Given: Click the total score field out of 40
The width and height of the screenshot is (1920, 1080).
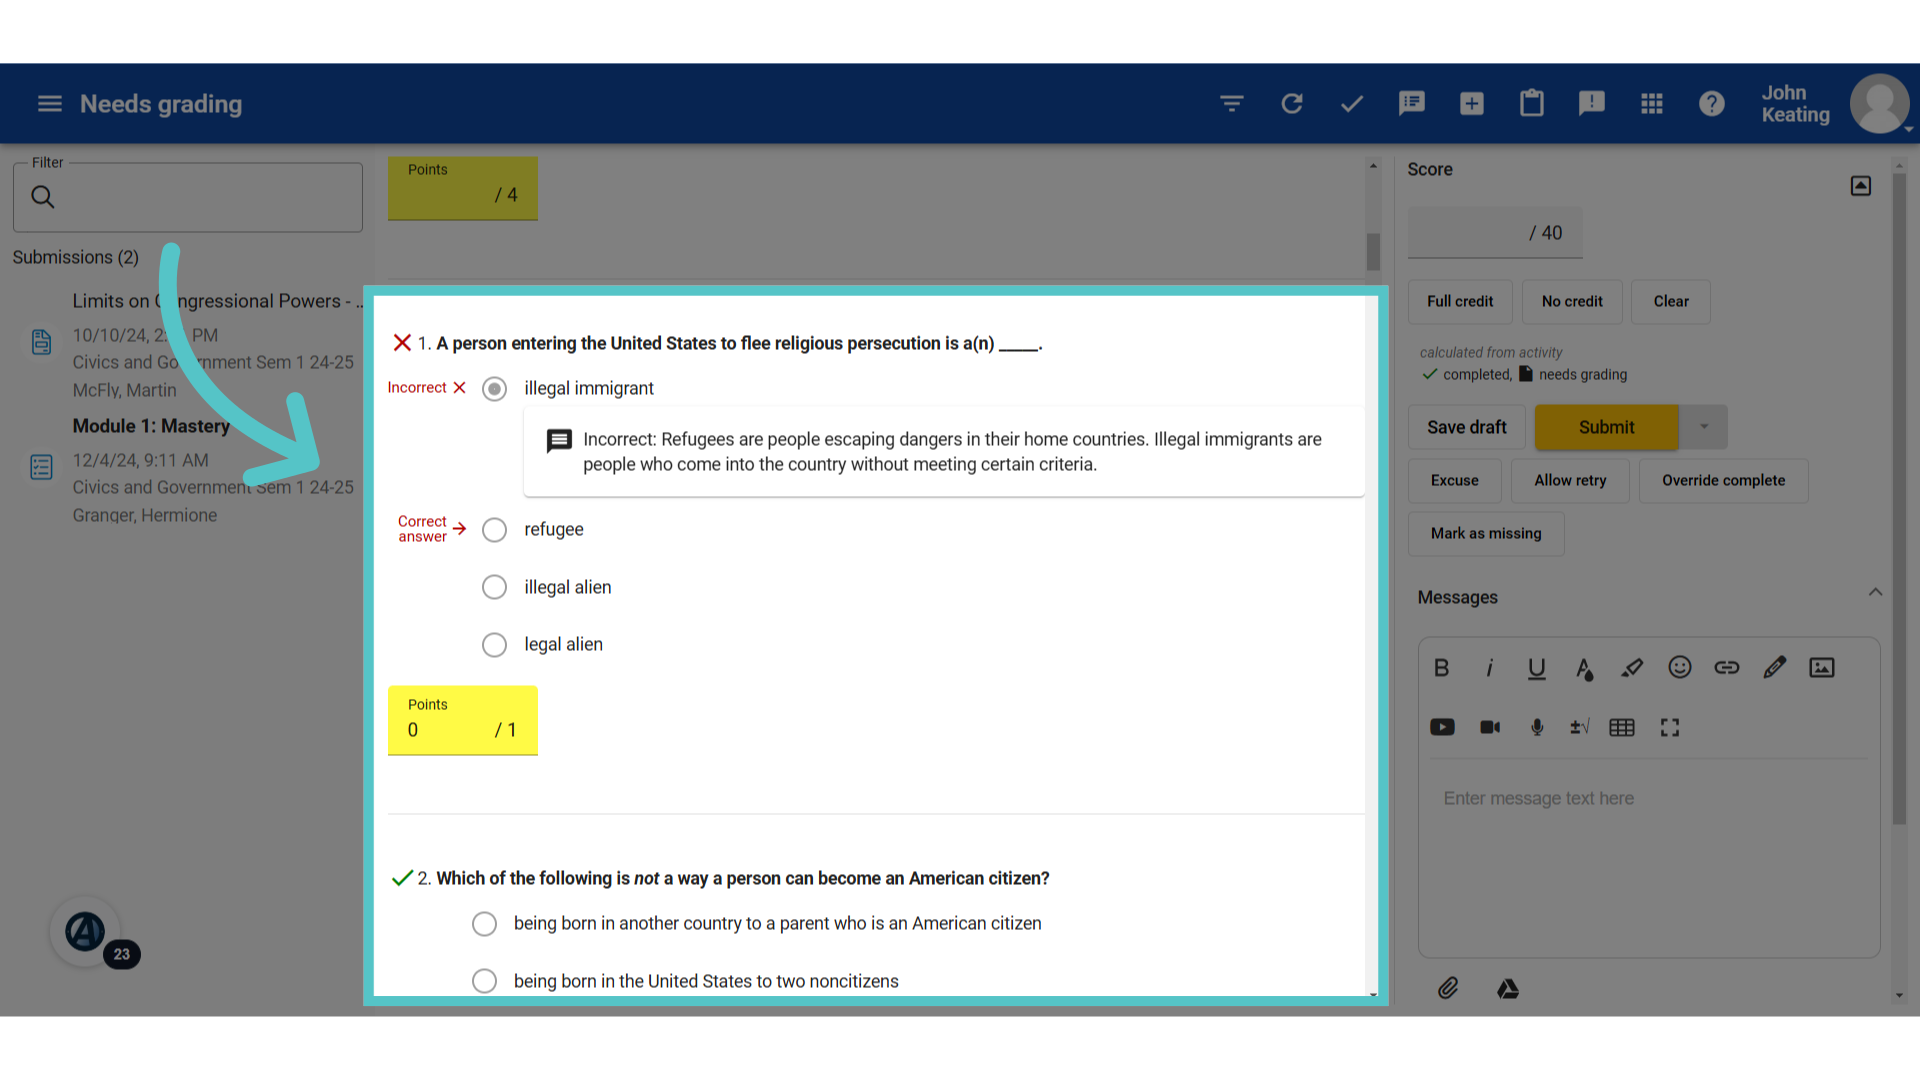Looking at the screenshot, I should tap(1495, 233).
